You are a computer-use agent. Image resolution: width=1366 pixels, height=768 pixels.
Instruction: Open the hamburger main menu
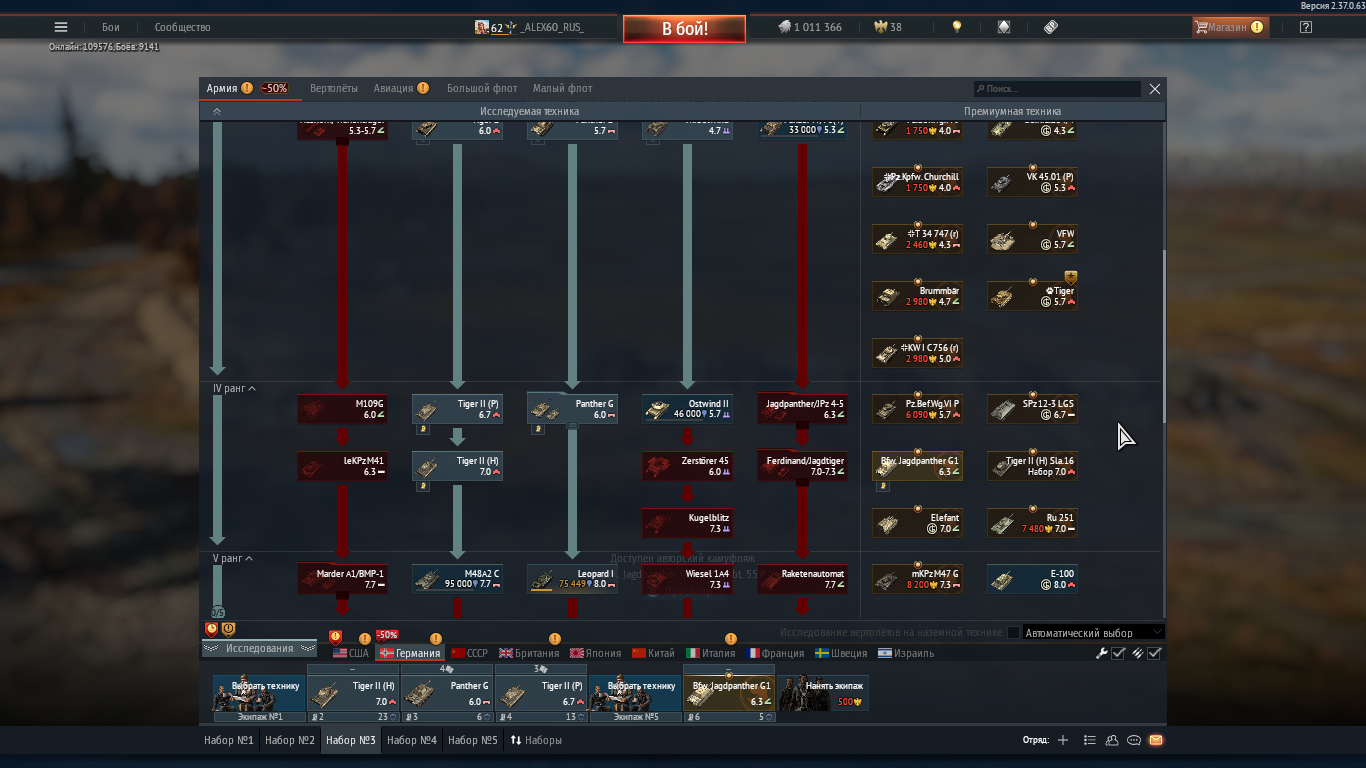tap(61, 27)
